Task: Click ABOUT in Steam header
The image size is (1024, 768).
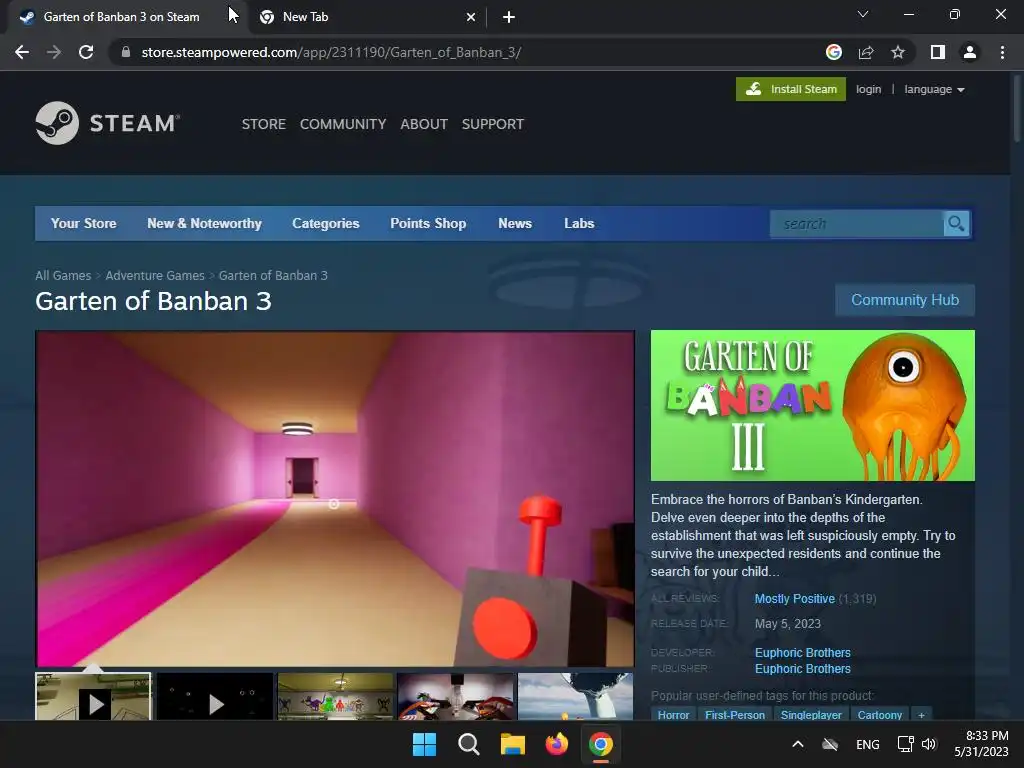Action: coord(424,124)
